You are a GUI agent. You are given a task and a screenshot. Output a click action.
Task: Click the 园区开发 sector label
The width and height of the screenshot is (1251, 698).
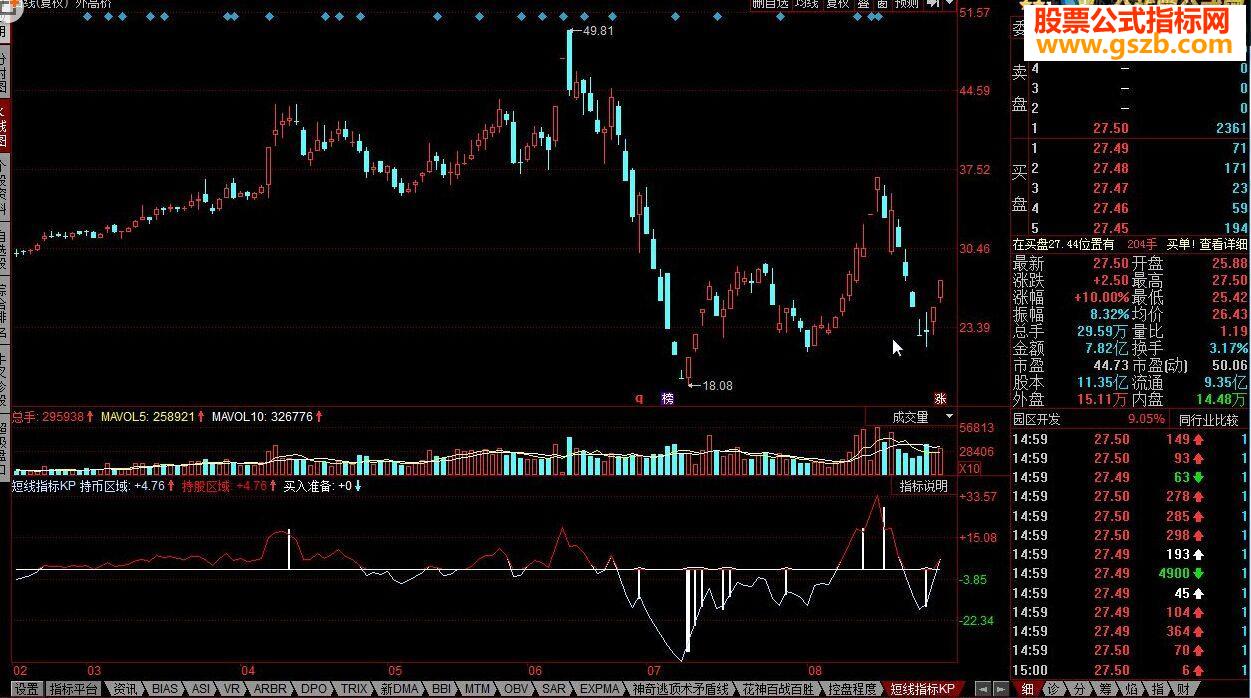tap(1039, 420)
